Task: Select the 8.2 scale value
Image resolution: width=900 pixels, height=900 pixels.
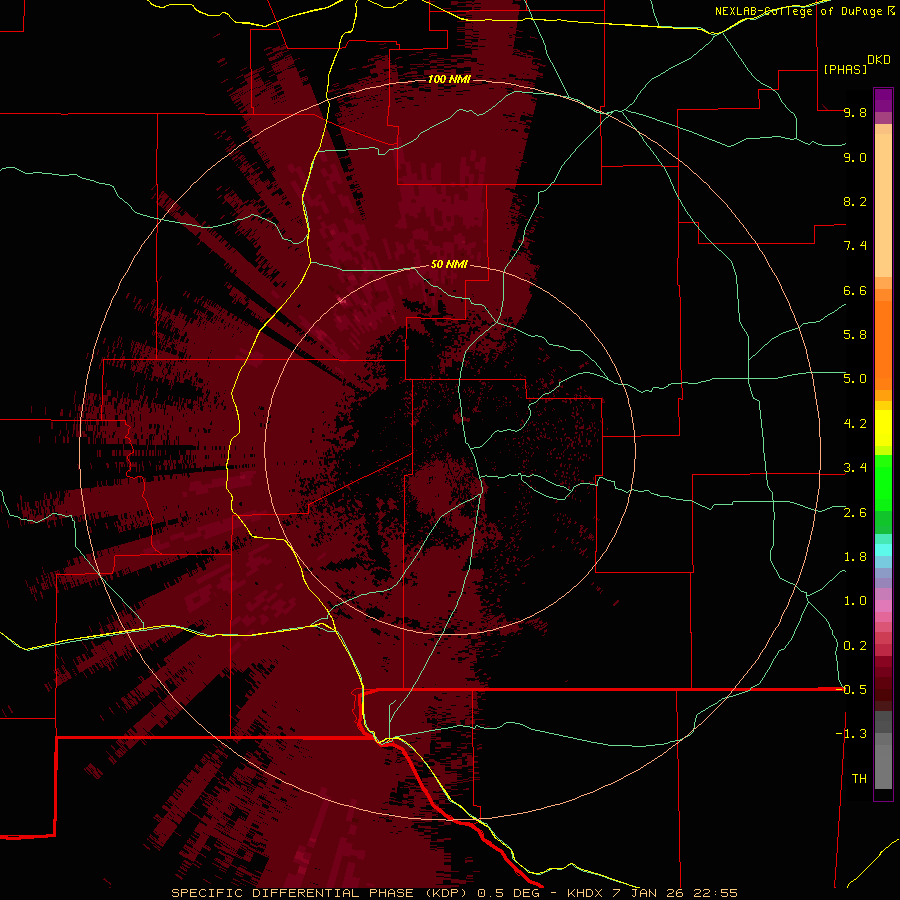Action: pyautogui.click(x=855, y=201)
